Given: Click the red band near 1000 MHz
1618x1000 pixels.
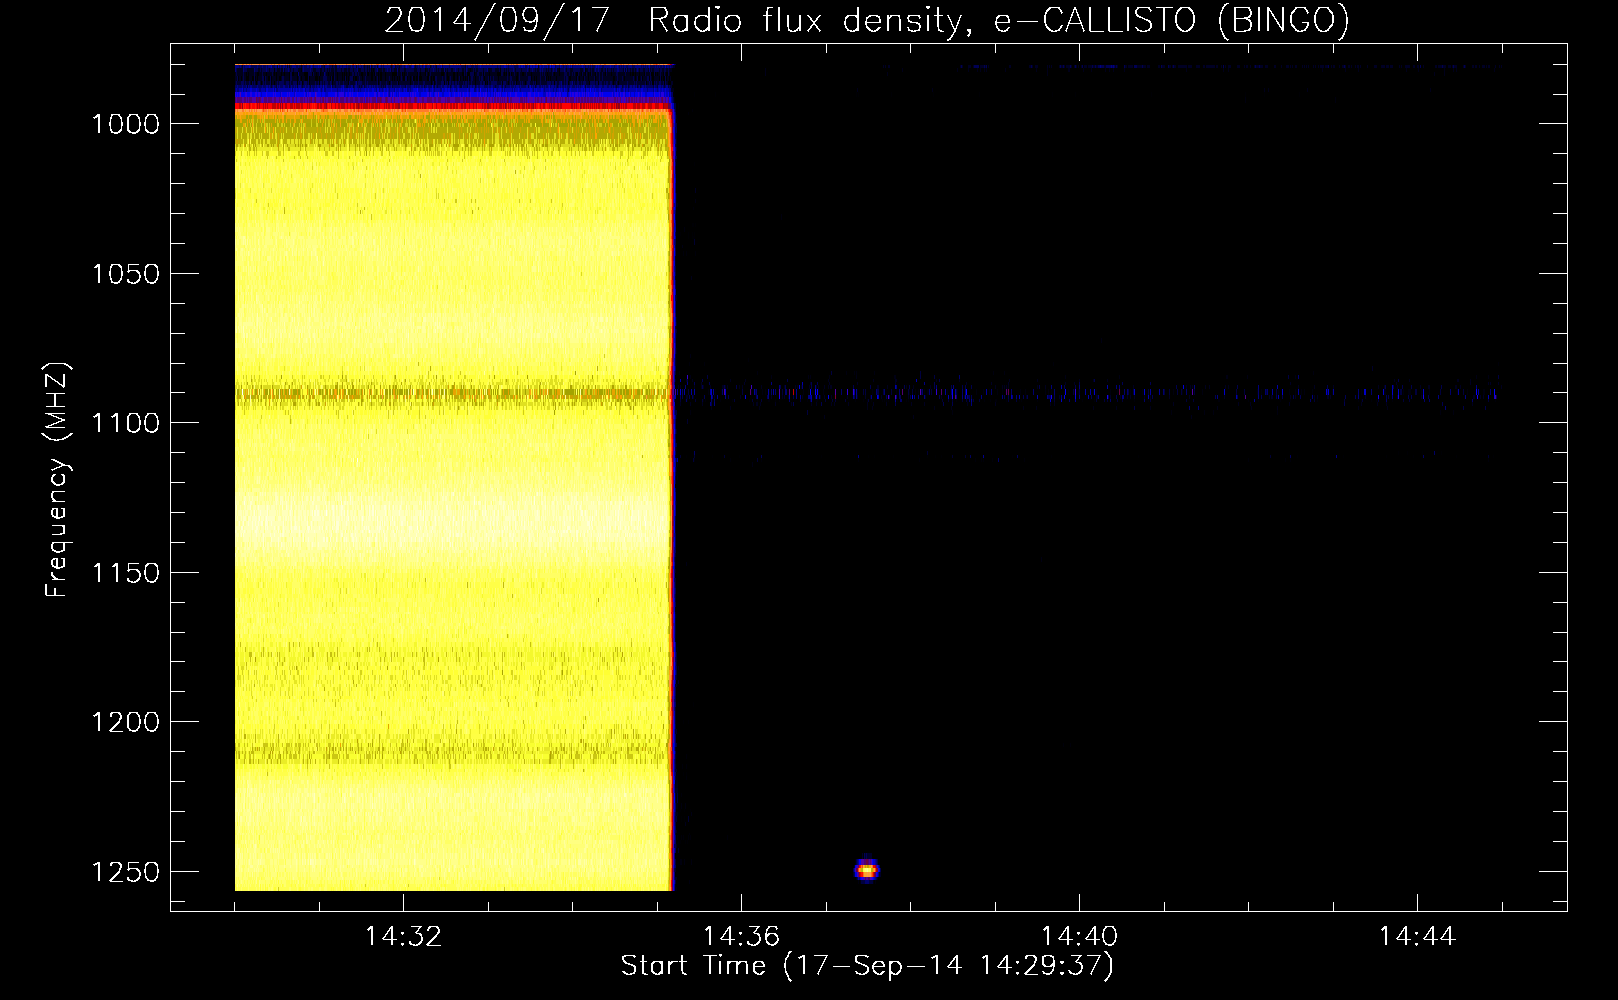Looking at the screenshot, I should [452, 105].
